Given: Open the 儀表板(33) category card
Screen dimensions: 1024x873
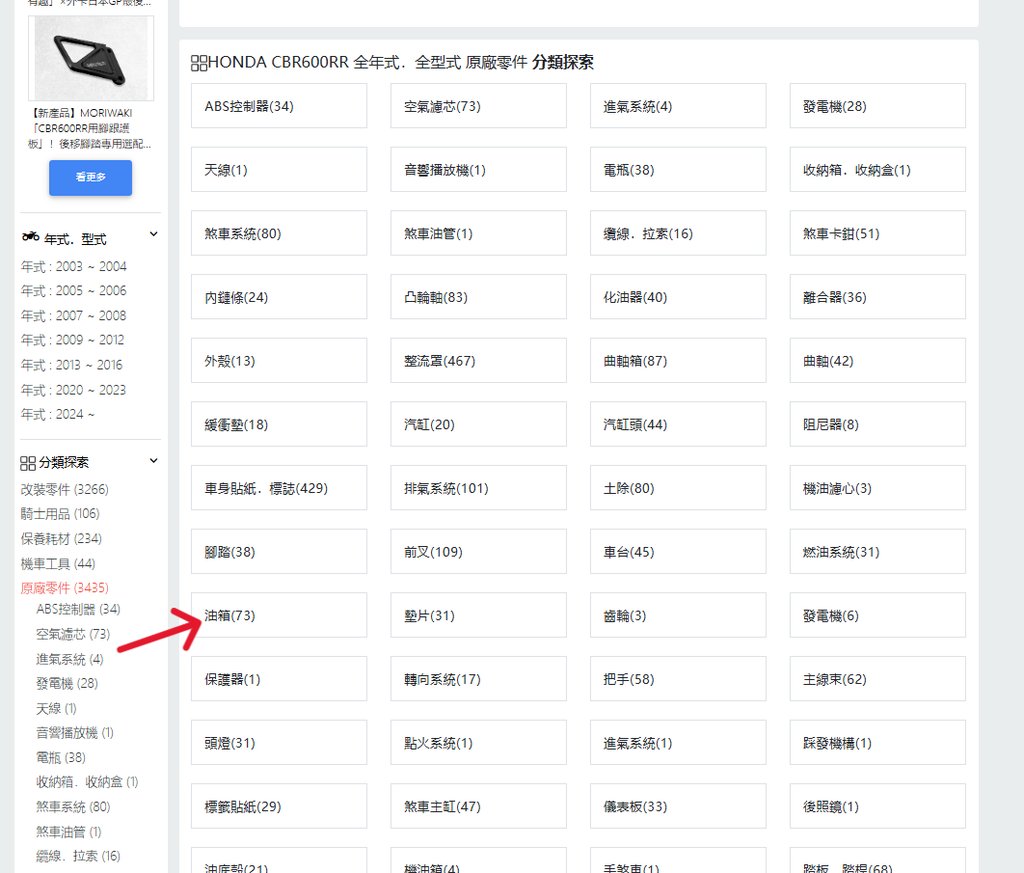Looking at the screenshot, I should coord(678,806).
